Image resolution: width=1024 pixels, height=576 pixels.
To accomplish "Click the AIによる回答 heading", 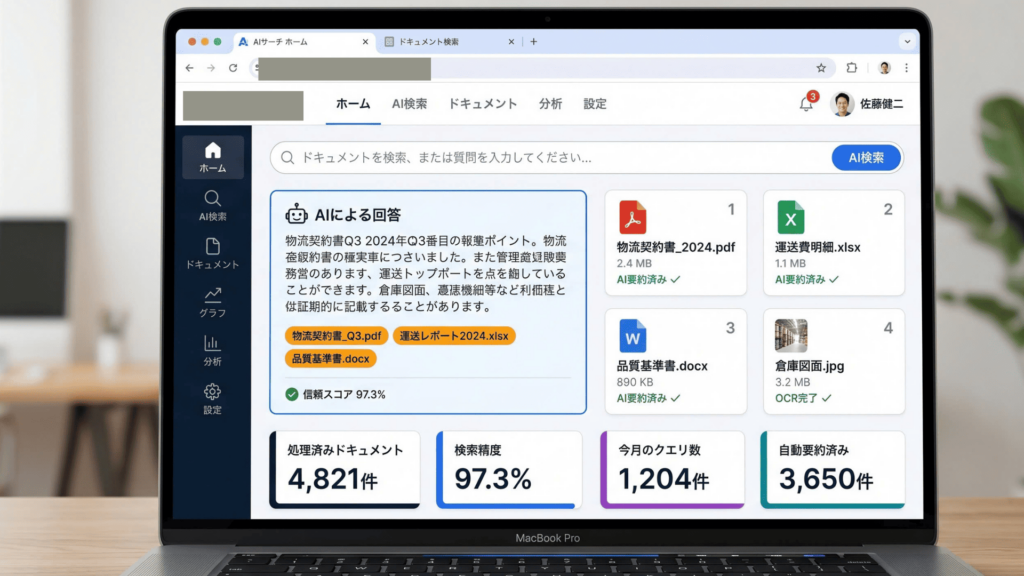I will click(358, 215).
